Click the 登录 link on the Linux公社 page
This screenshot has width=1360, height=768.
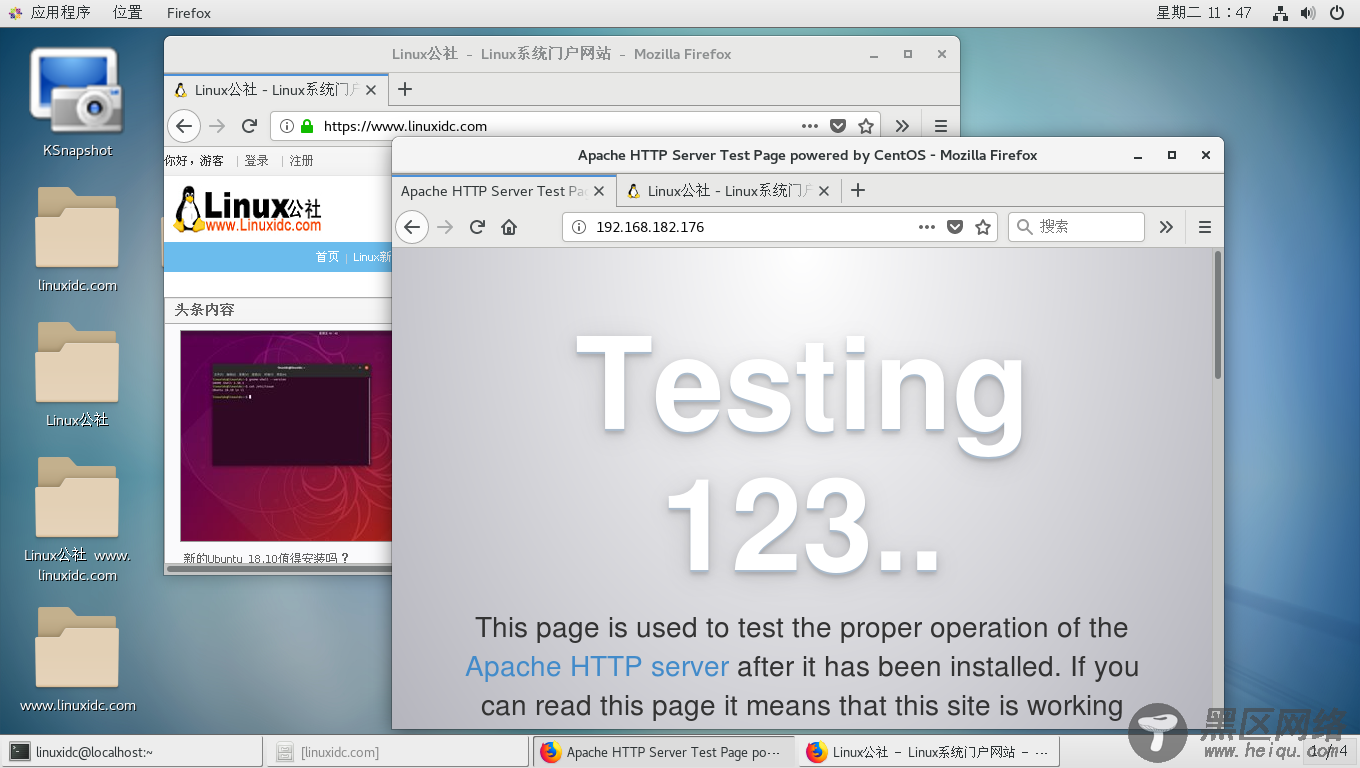click(257, 160)
